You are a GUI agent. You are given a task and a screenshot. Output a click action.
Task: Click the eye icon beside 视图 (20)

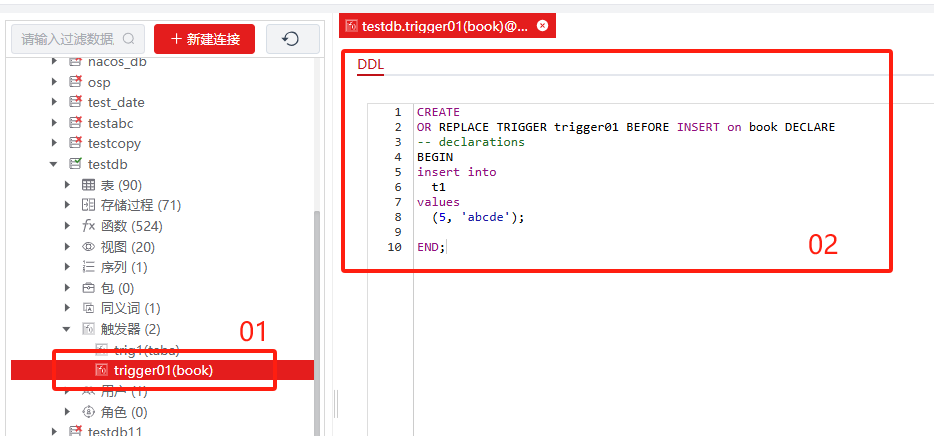click(x=88, y=247)
